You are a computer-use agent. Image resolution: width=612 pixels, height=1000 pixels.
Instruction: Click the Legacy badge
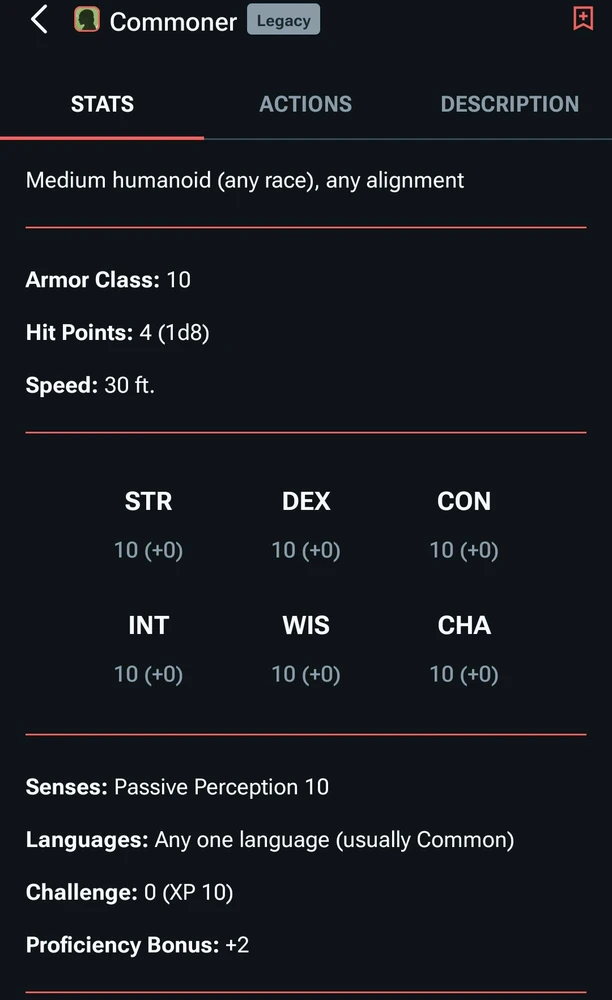[283, 20]
